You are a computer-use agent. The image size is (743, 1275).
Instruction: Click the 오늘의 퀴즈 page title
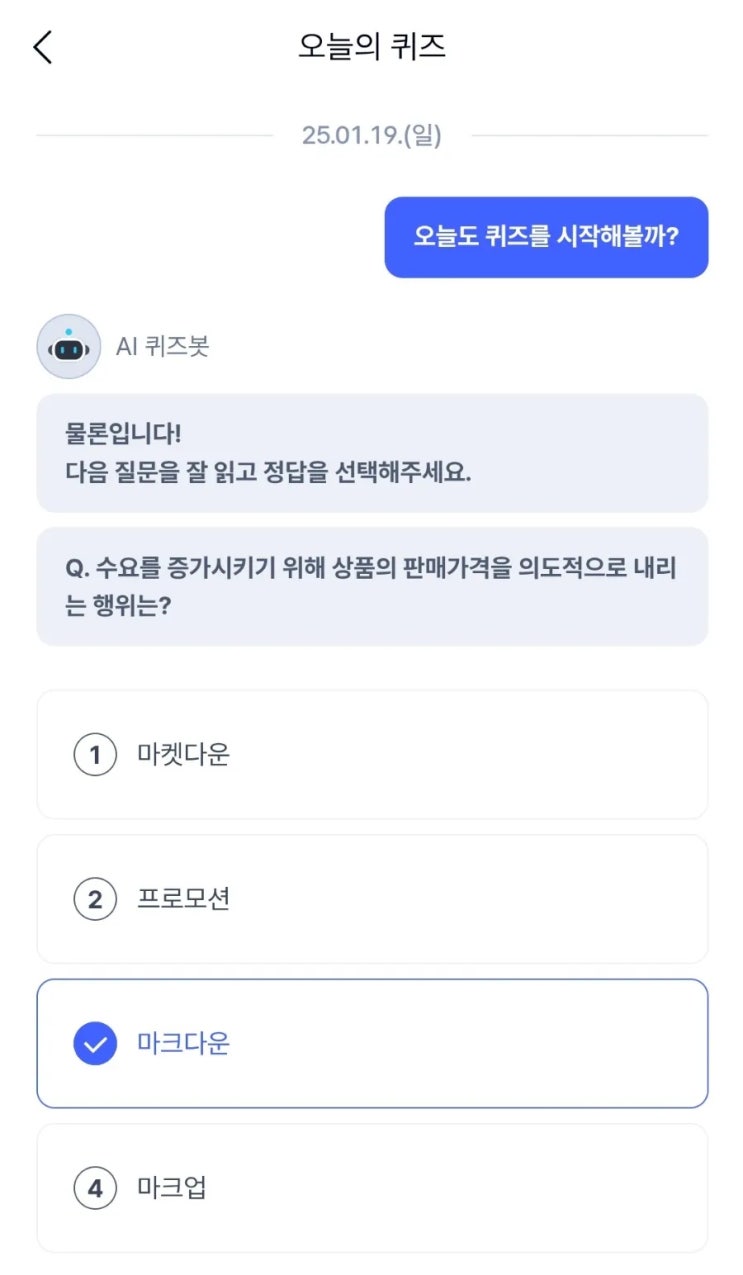tap(371, 47)
